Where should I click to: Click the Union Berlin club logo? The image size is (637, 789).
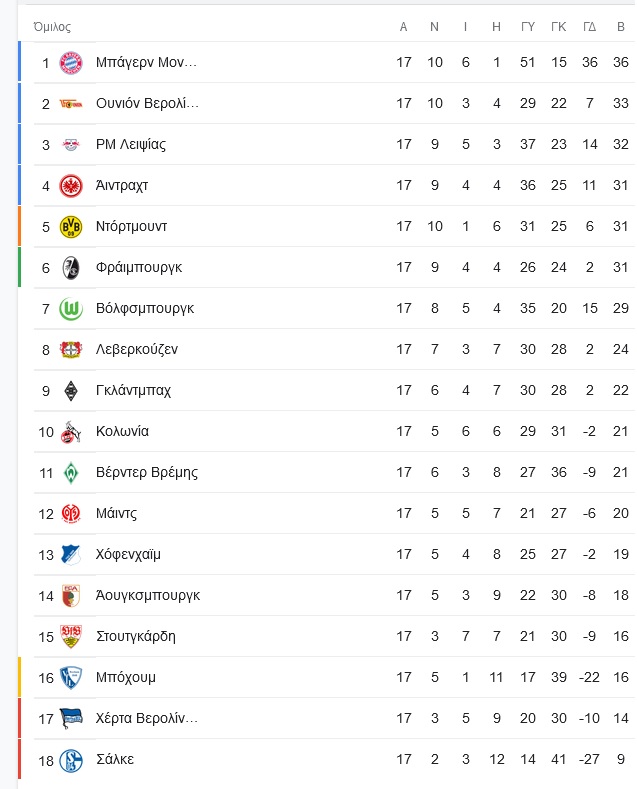71,104
